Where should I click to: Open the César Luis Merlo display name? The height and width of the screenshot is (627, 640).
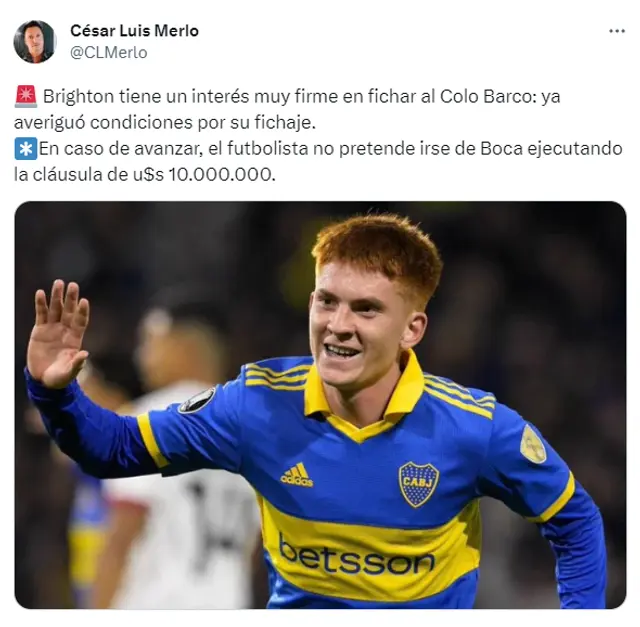coord(134,31)
